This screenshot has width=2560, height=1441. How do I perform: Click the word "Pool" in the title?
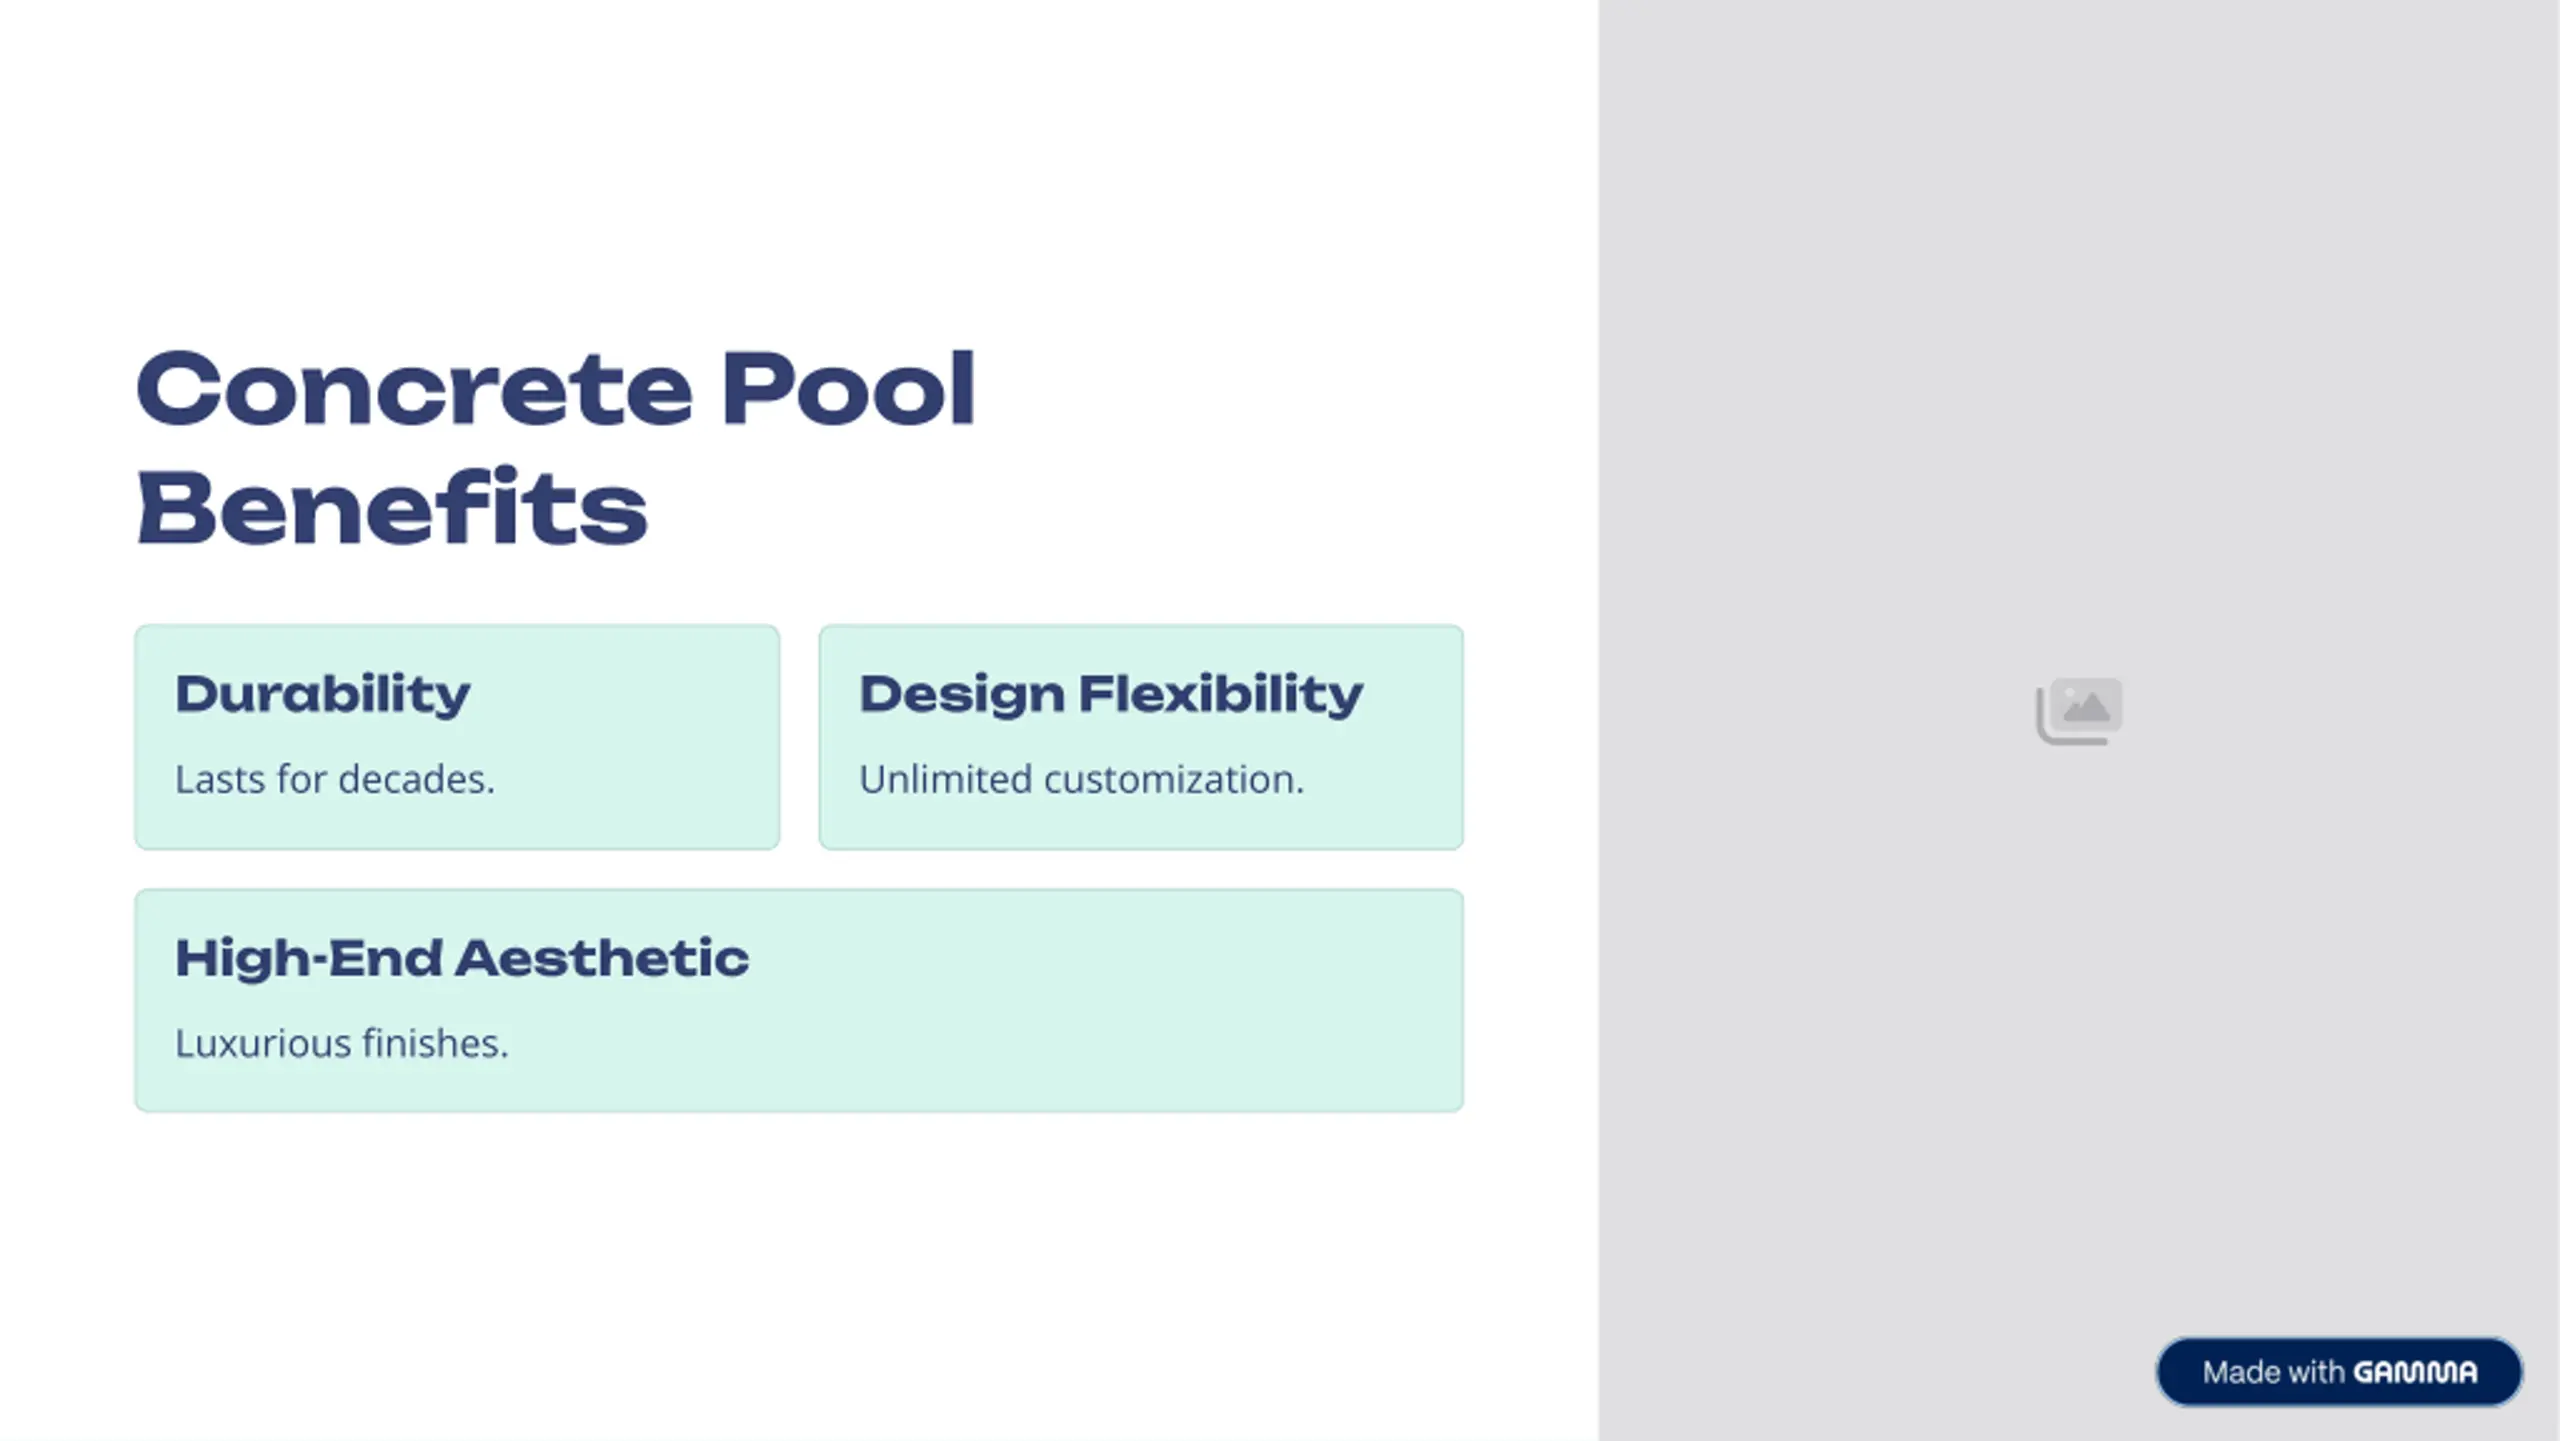848,388
